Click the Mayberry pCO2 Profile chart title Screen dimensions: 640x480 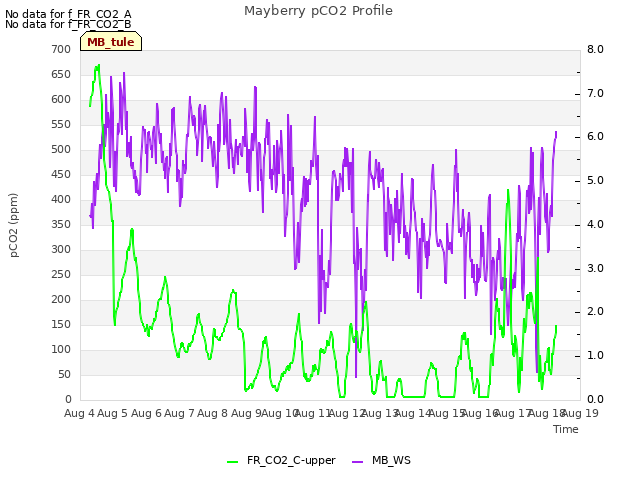(318, 11)
